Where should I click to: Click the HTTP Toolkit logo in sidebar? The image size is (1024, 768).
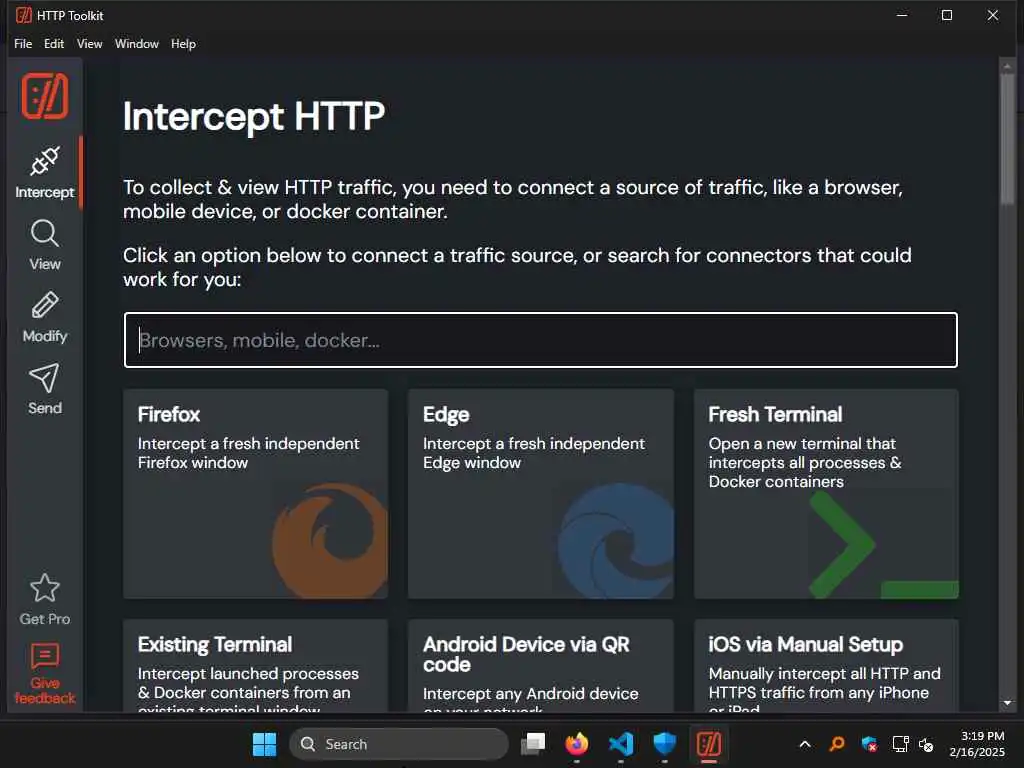coord(45,96)
